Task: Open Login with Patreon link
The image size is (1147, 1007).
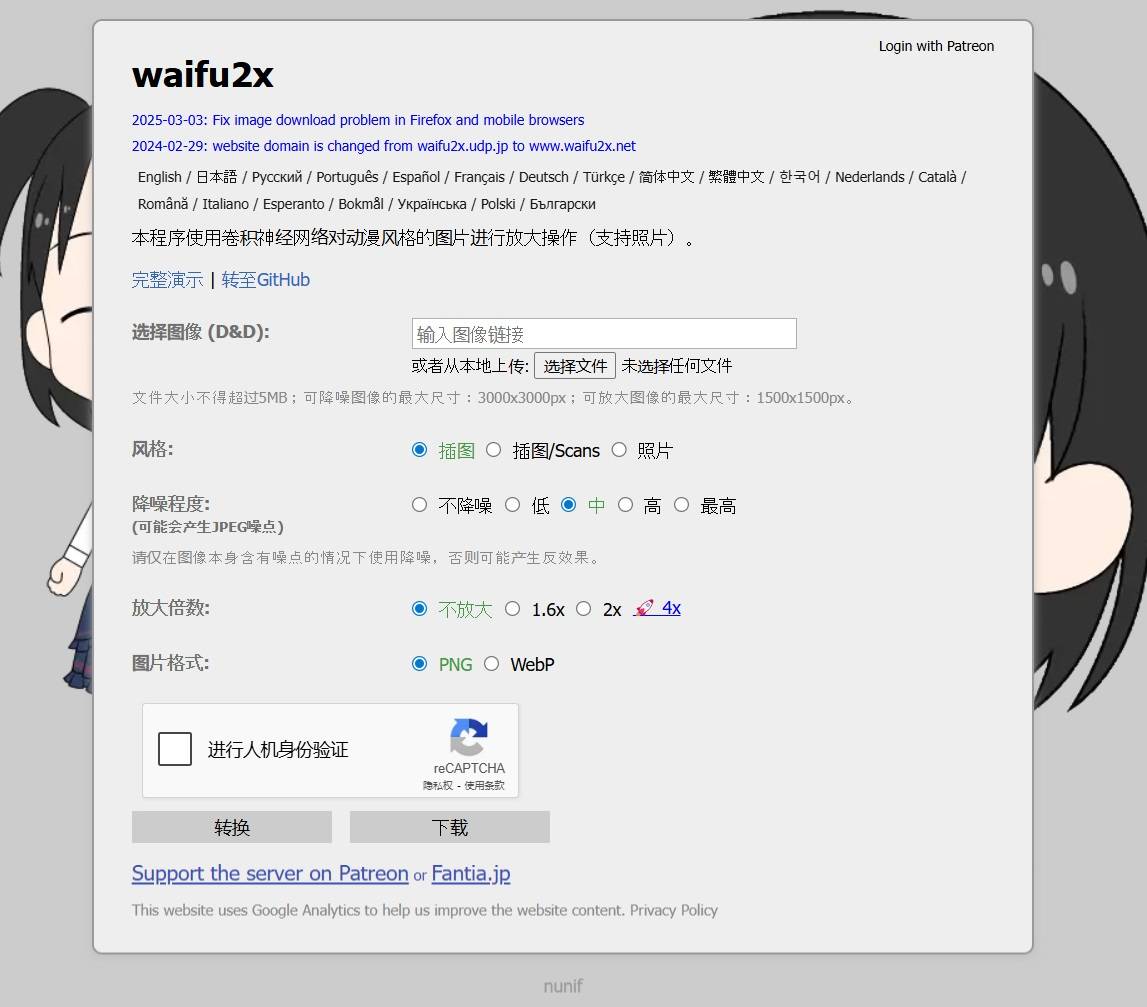Action: [x=936, y=46]
